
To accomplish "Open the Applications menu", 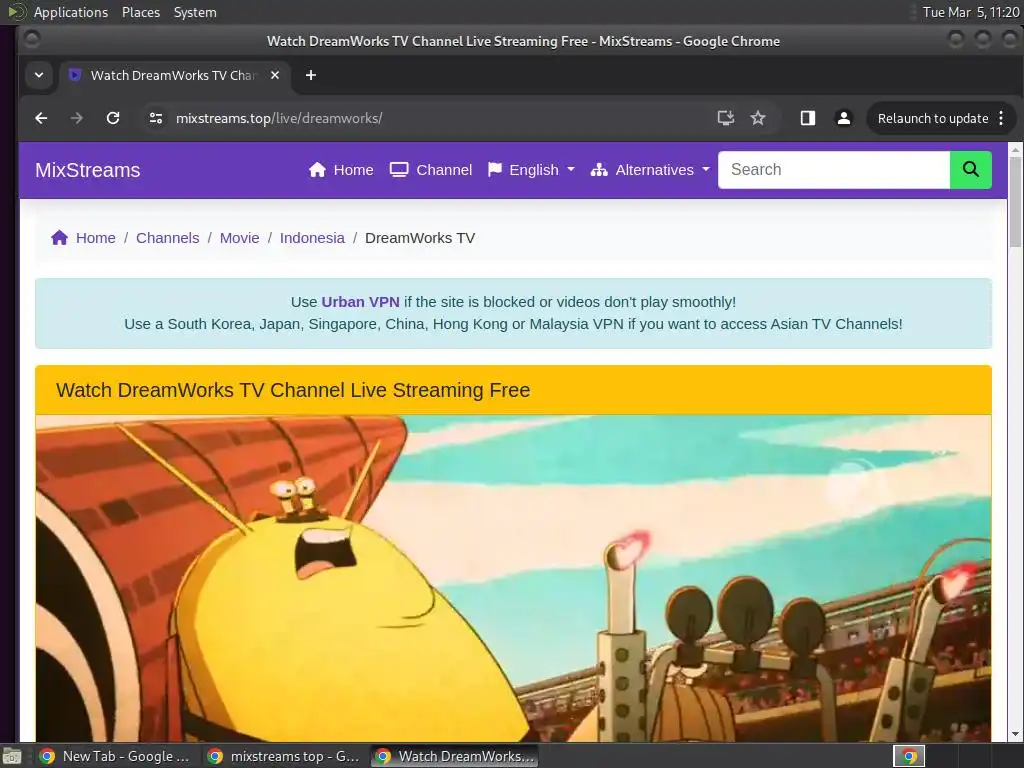I will pyautogui.click(x=71, y=12).
